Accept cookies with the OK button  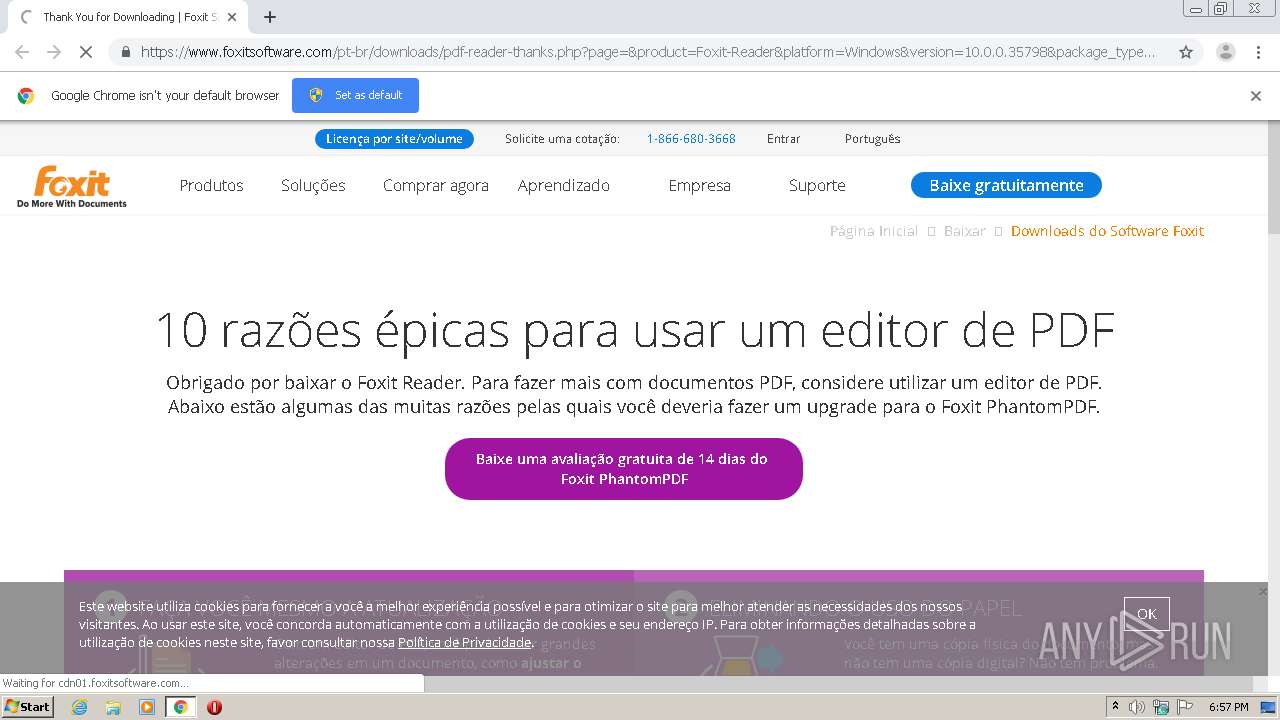[1146, 614]
